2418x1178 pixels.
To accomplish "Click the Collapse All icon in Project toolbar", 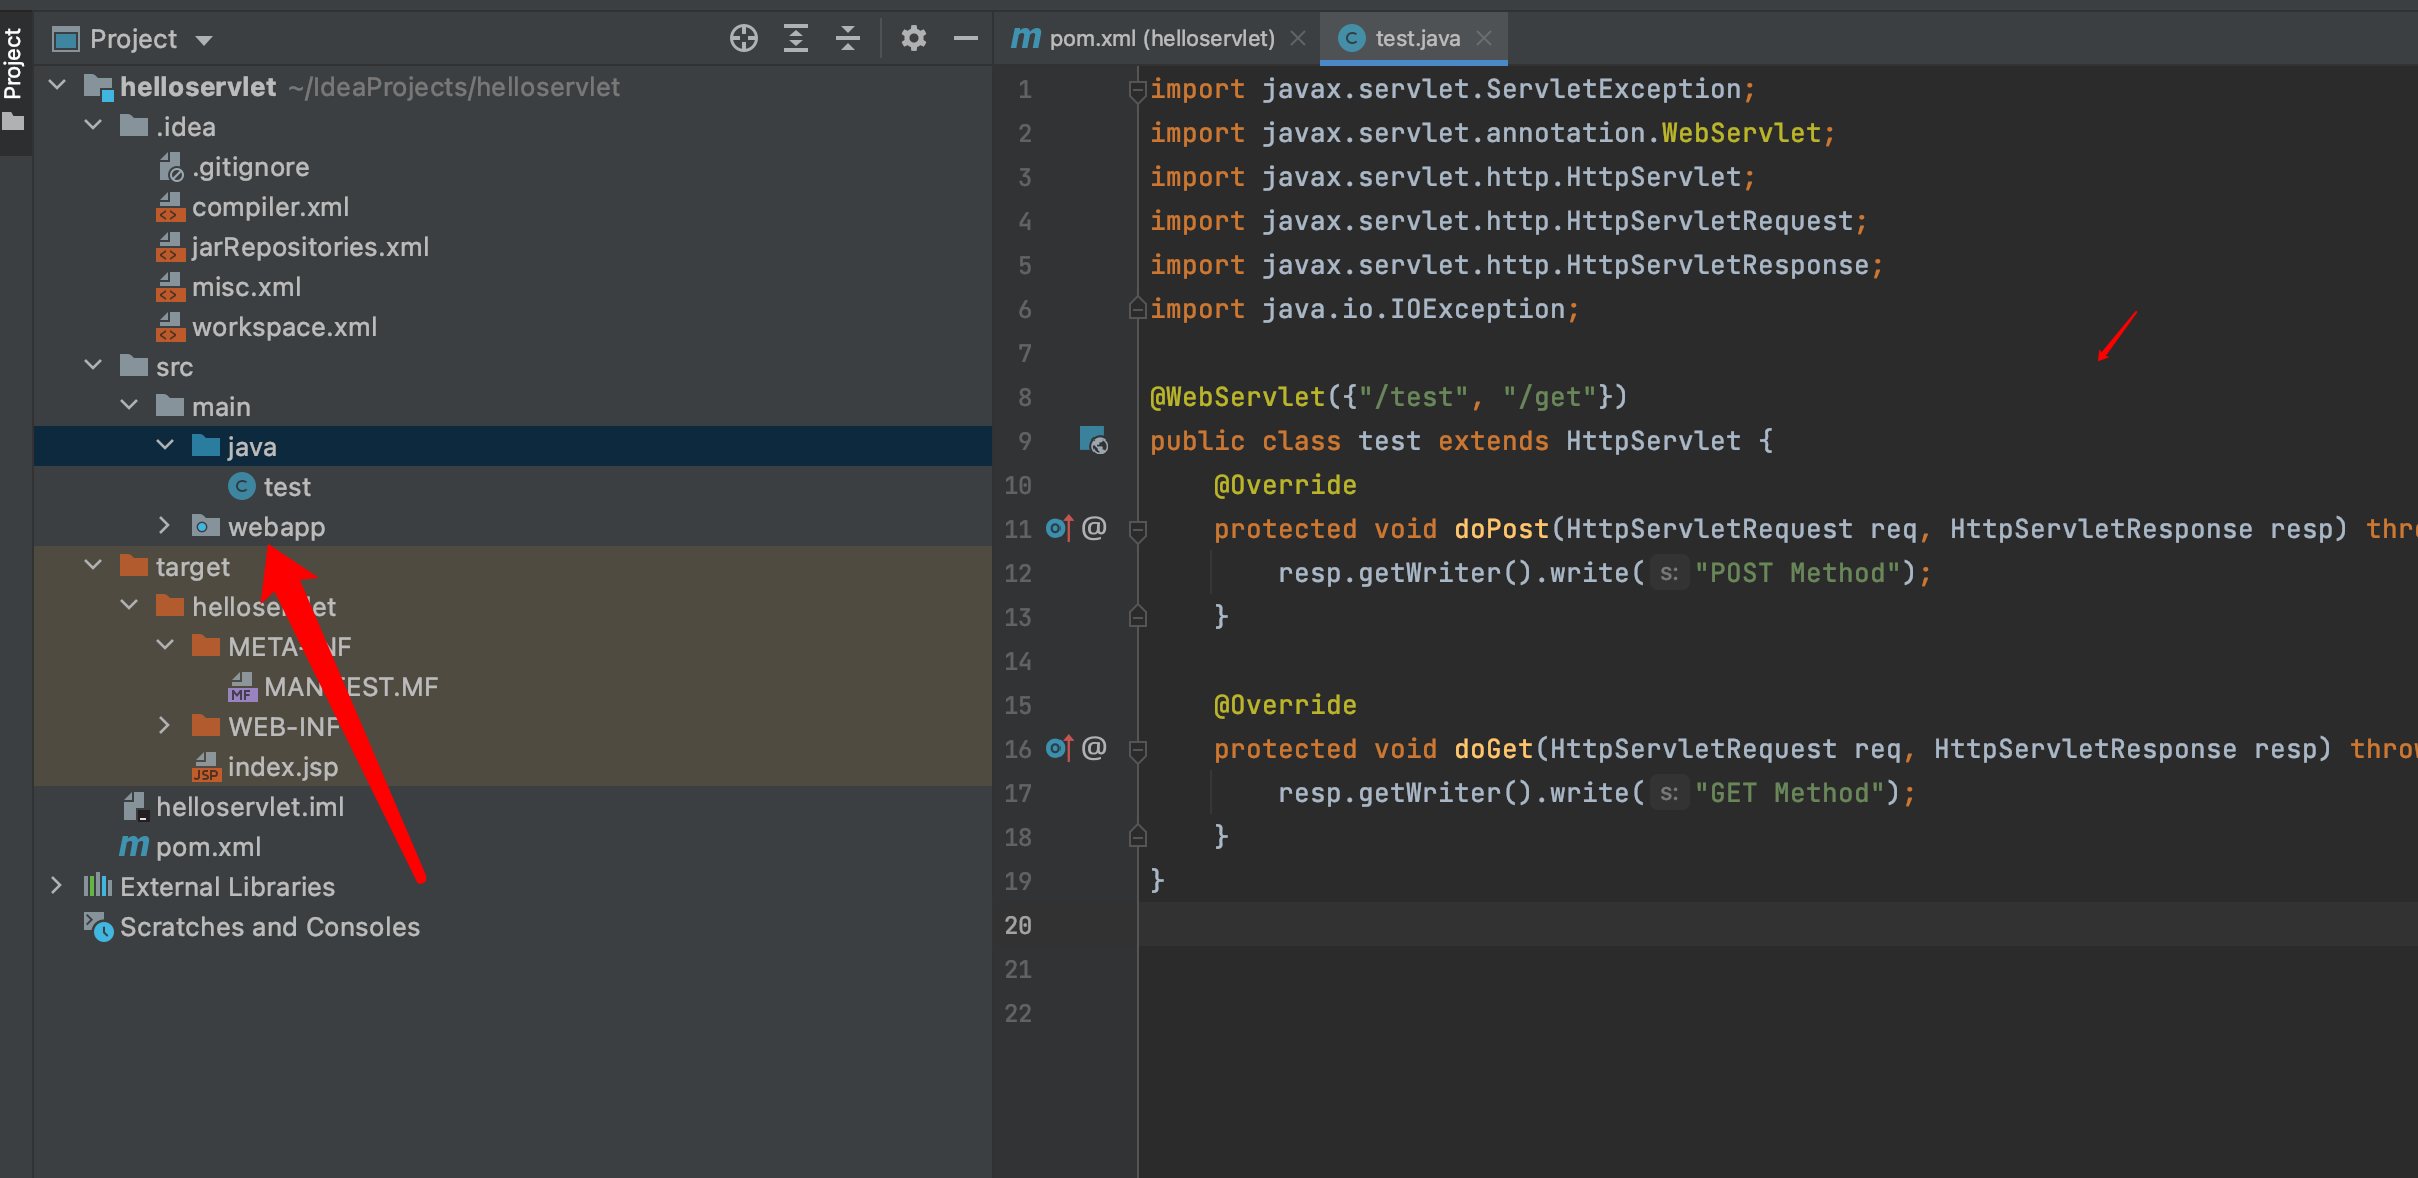I will [x=847, y=37].
